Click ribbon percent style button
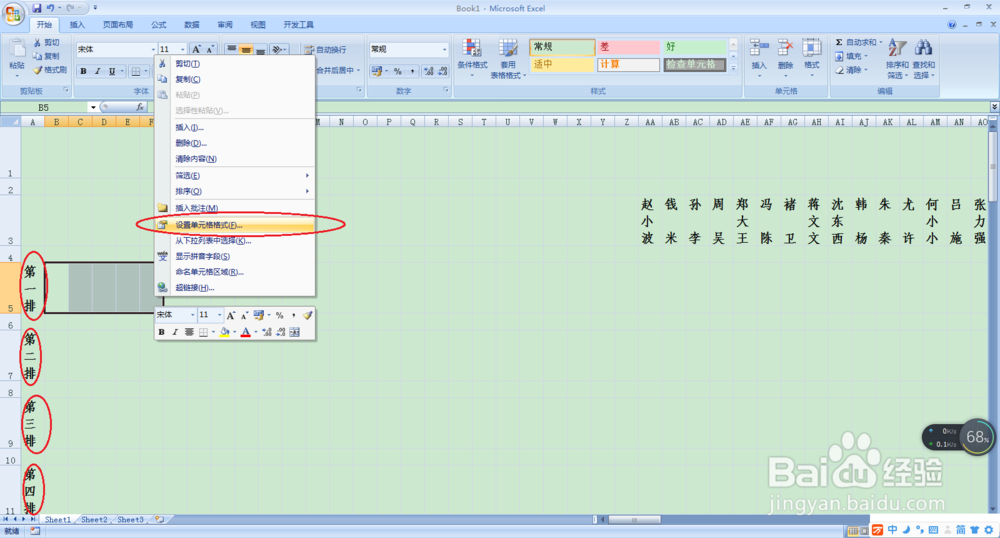 [x=398, y=71]
